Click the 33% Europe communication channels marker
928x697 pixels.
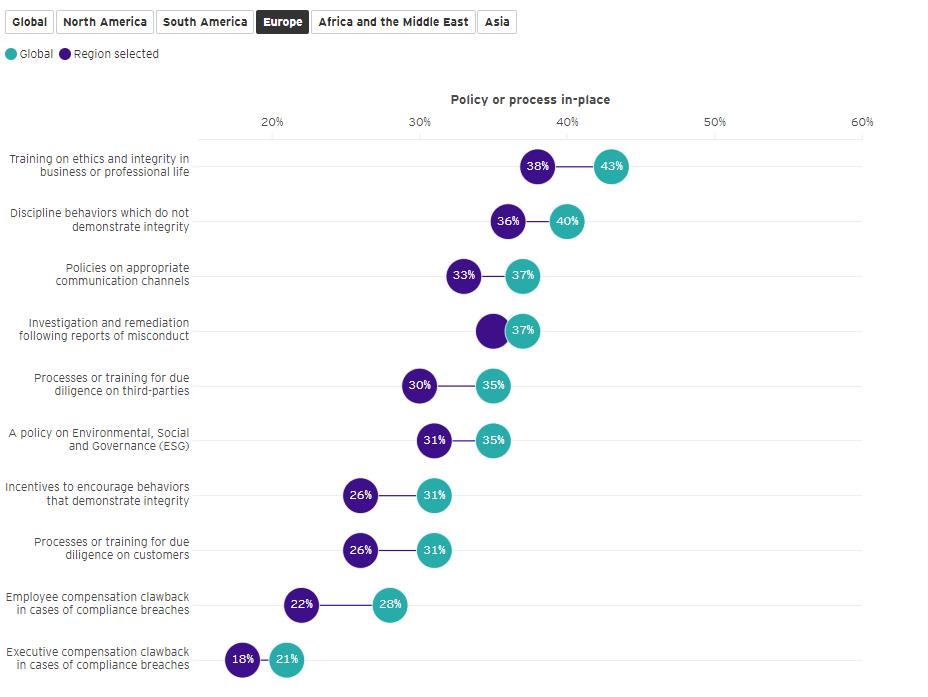tap(464, 275)
